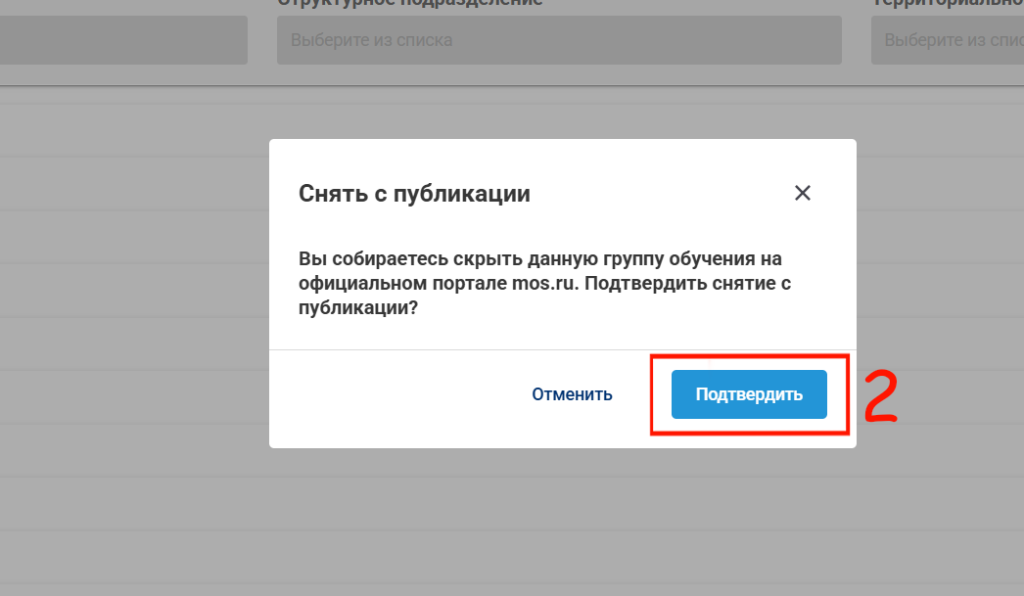Viewport: 1024px width, 596px height.
Task: Click the red handwritten number 2 annotation
Action: click(x=880, y=396)
